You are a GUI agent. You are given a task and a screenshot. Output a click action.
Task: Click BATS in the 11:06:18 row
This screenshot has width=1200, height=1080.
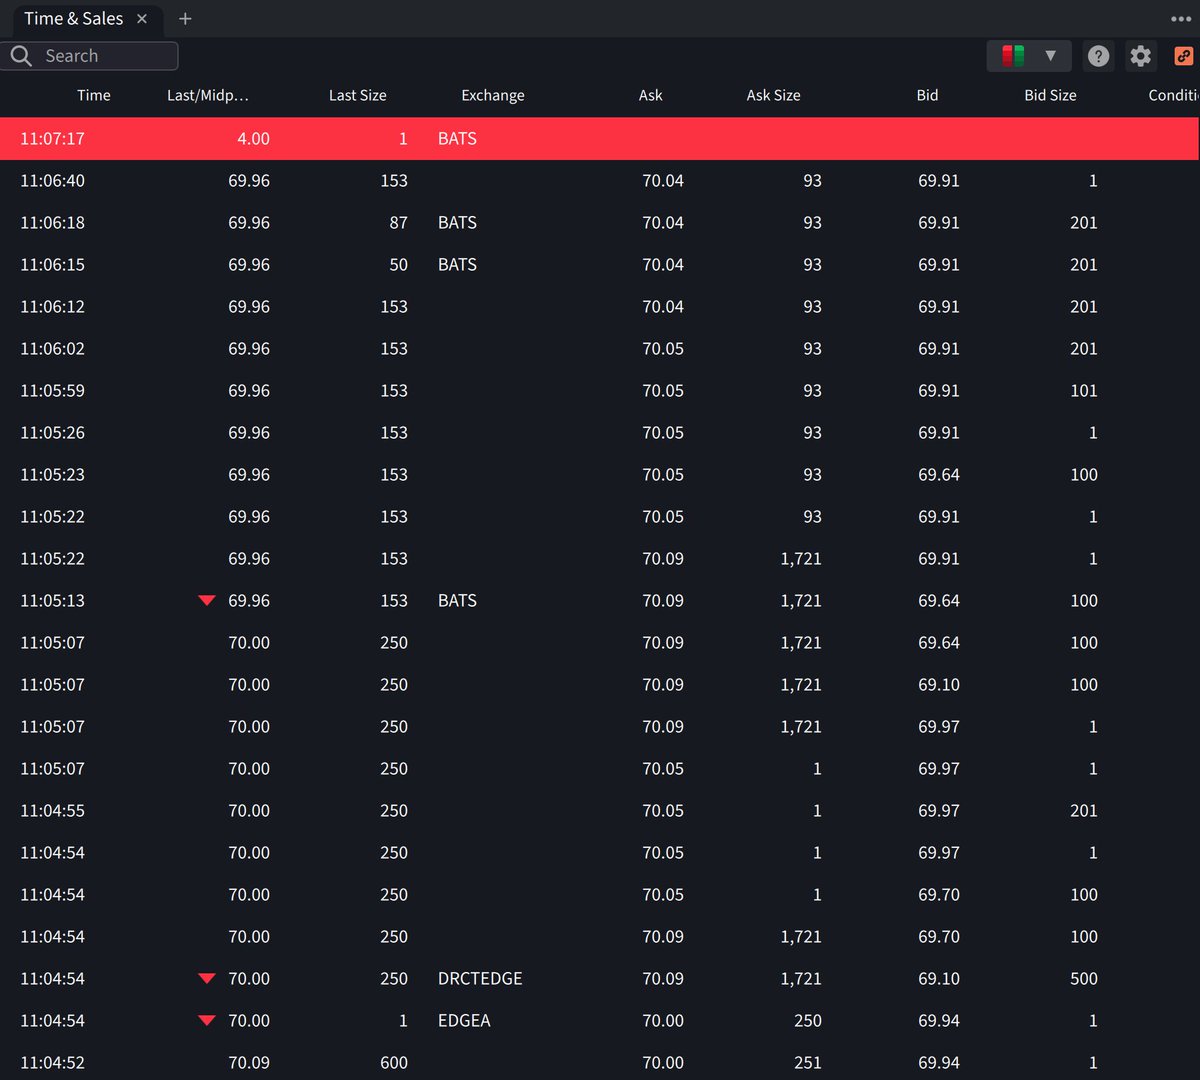[x=457, y=223]
